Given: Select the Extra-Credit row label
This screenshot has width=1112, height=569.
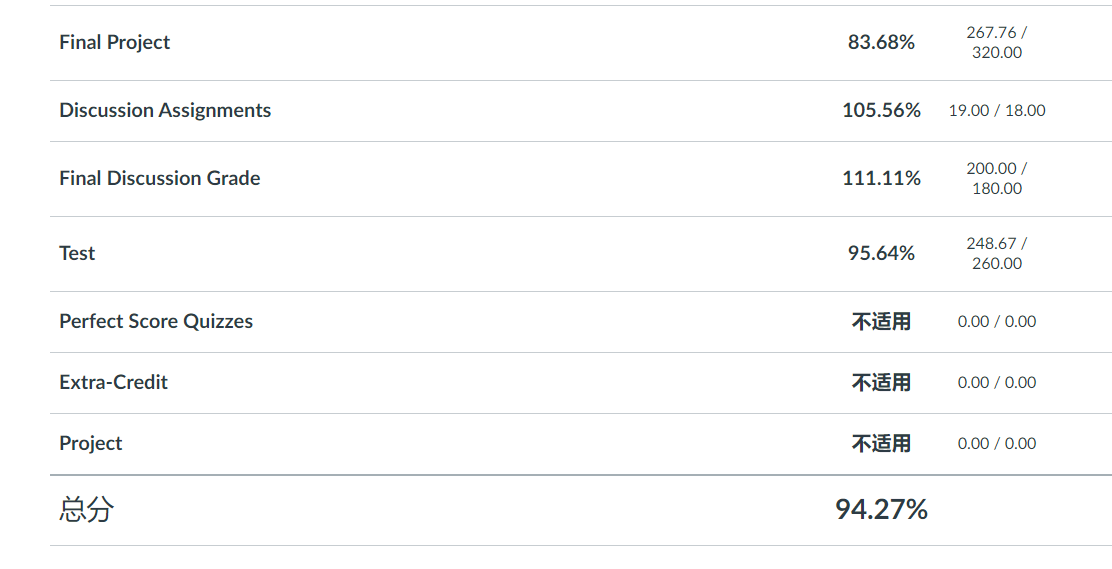Looking at the screenshot, I should point(113,382).
